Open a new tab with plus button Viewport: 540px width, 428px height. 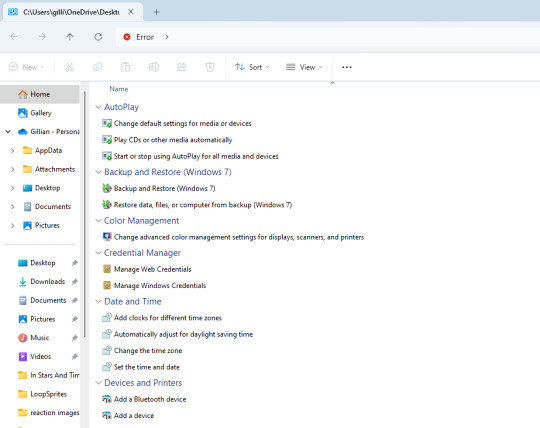pyautogui.click(x=156, y=12)
